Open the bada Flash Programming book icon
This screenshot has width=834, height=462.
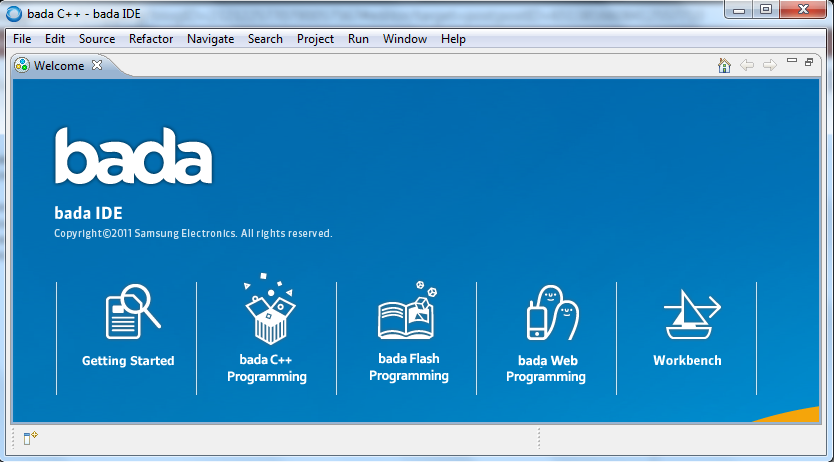coord(407,310)
